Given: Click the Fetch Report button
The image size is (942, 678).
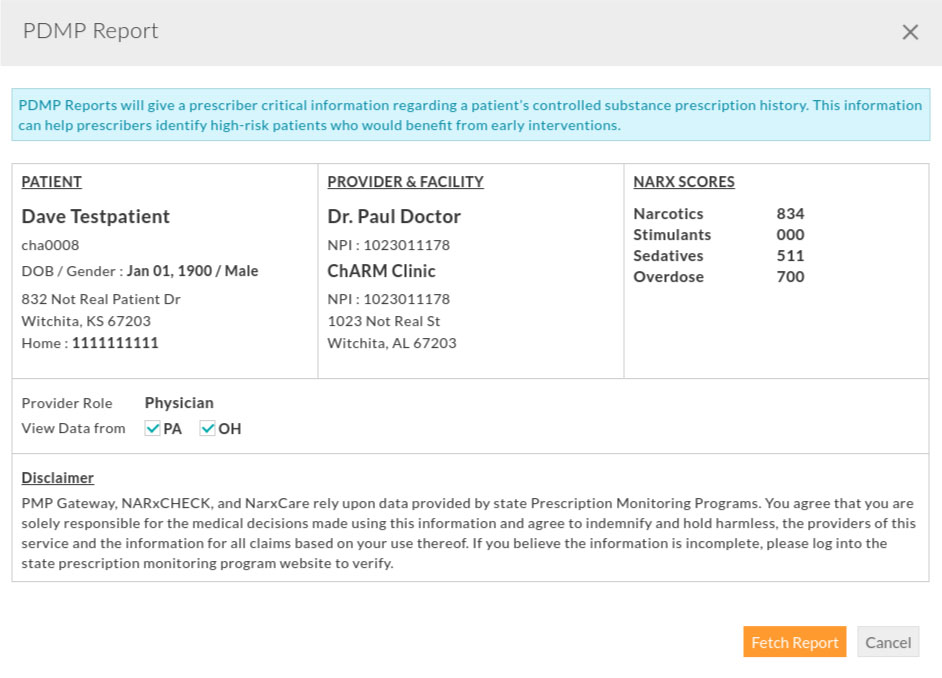Looking at the screenshot, I should point(794,641).
